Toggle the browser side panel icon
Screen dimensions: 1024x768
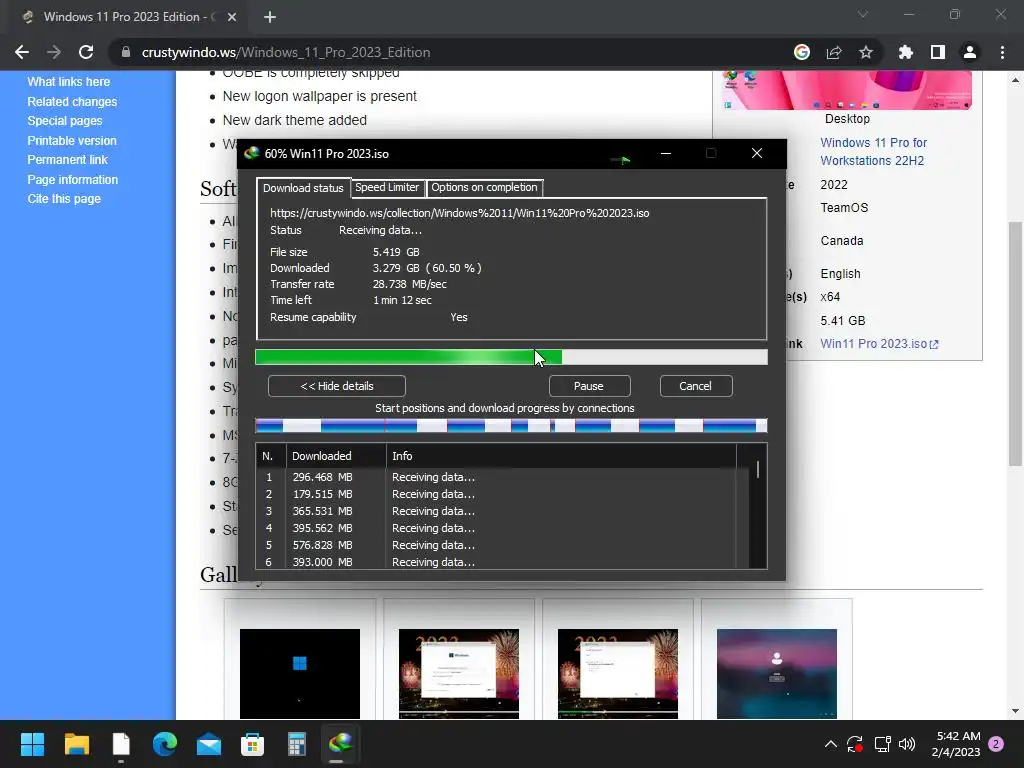pyautogui.click(x=938, y=52)
